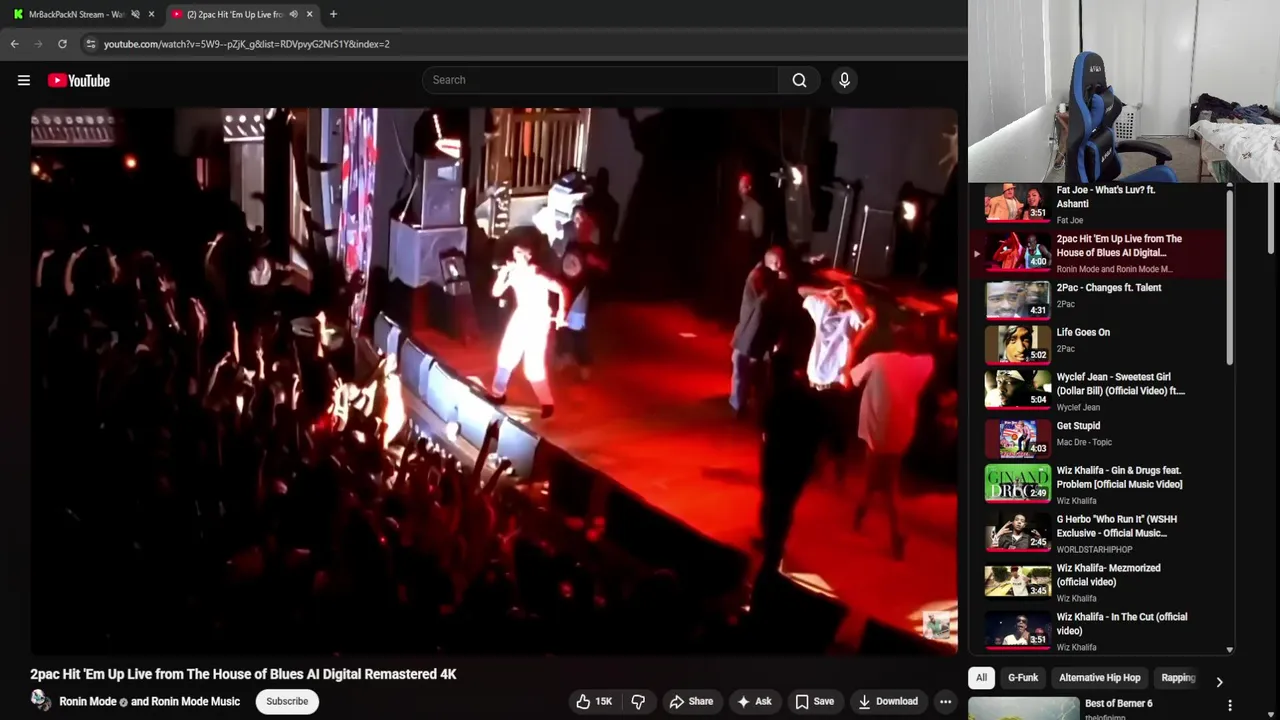The image size is (1280, 720).
Task: Close the 2pac Hit 'Em Up tab
Action: coord(309,14)
